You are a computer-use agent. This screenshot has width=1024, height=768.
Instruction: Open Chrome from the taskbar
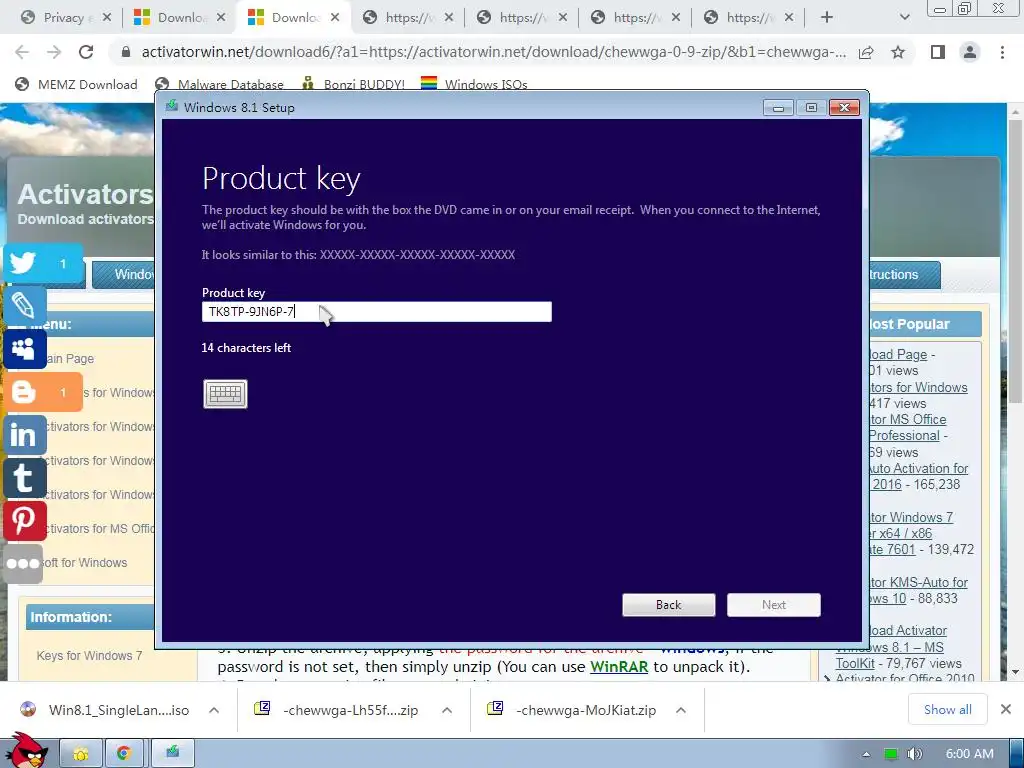(124, 754)
